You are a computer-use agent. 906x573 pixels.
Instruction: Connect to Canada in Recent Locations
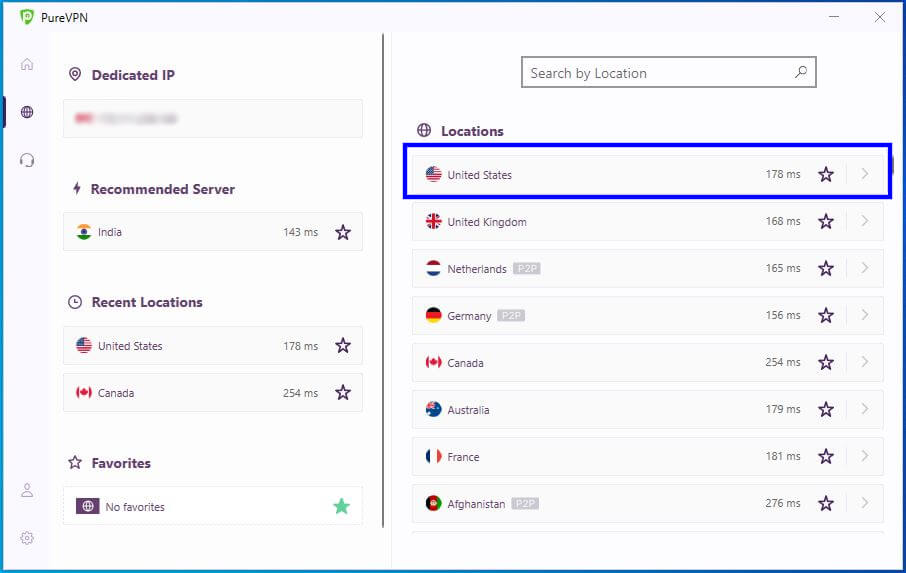[x=213, y=392]
